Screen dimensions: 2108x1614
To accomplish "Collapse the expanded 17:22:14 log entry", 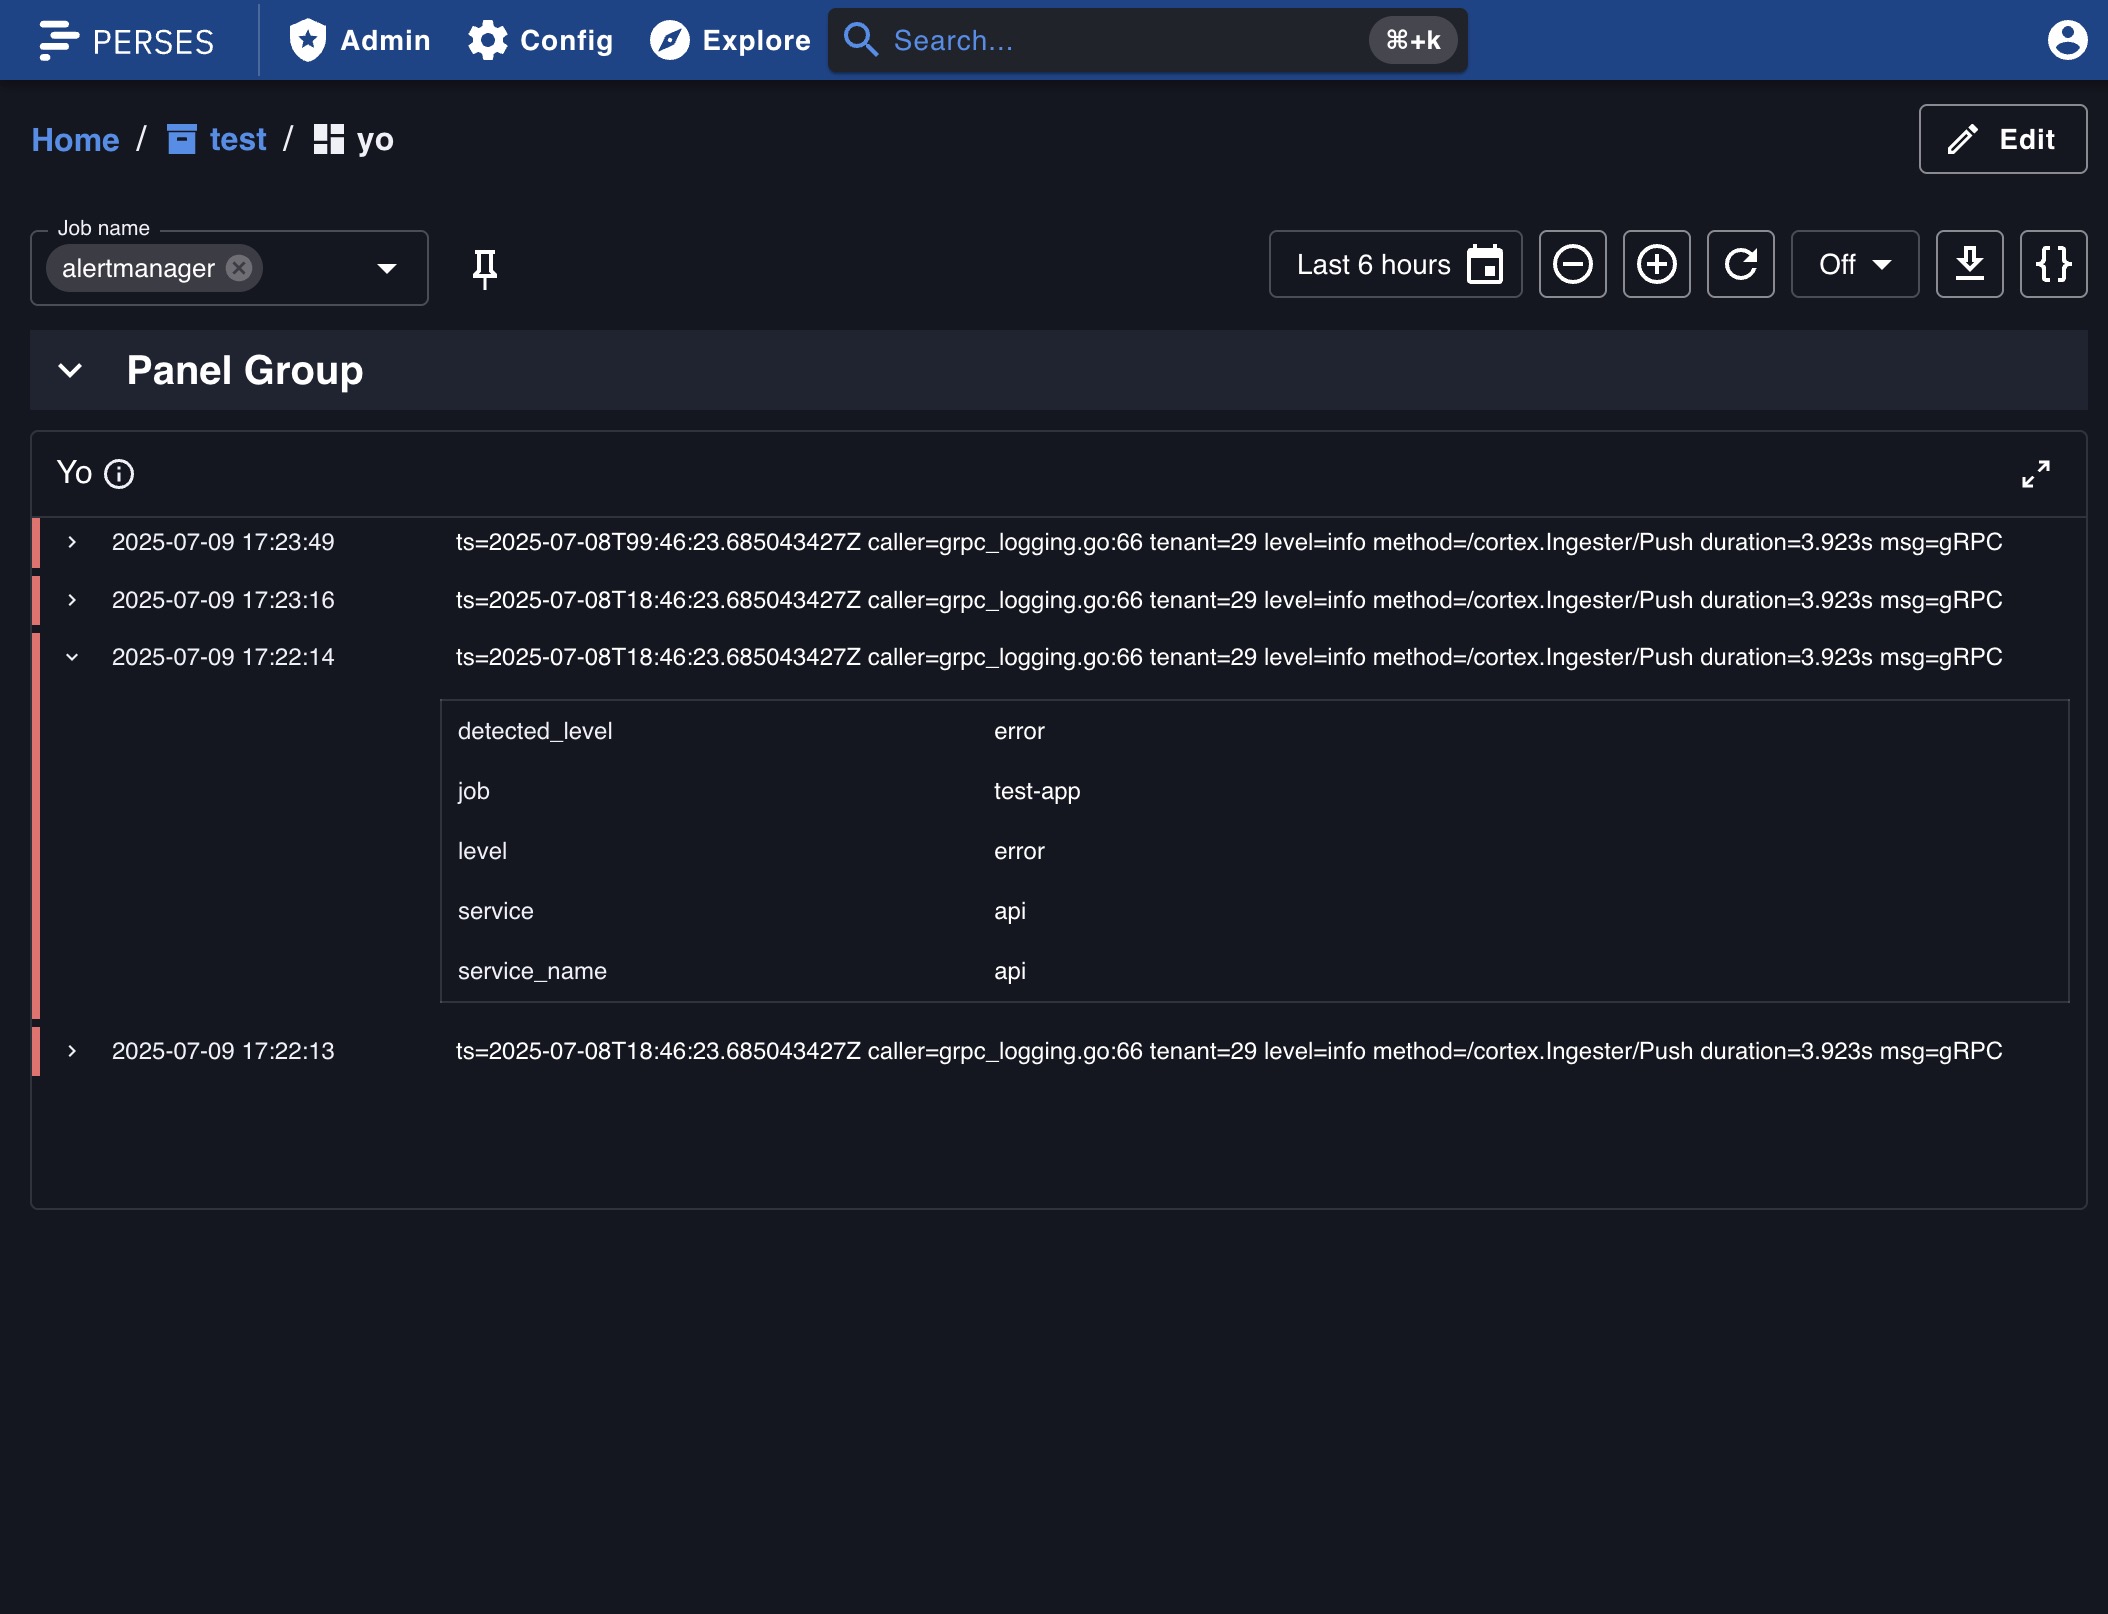I will pos(73,657).
